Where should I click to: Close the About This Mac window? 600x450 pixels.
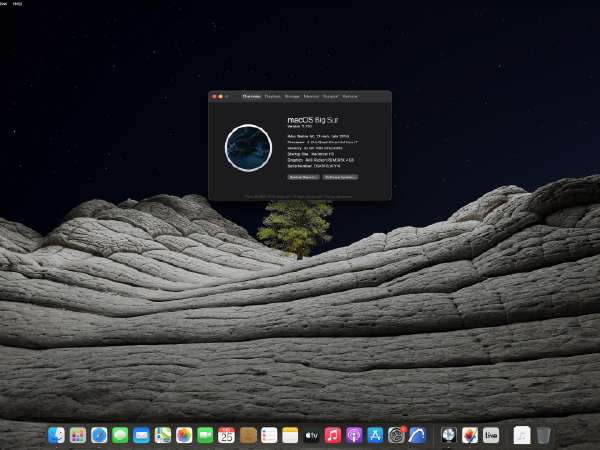tap(214, 96)
